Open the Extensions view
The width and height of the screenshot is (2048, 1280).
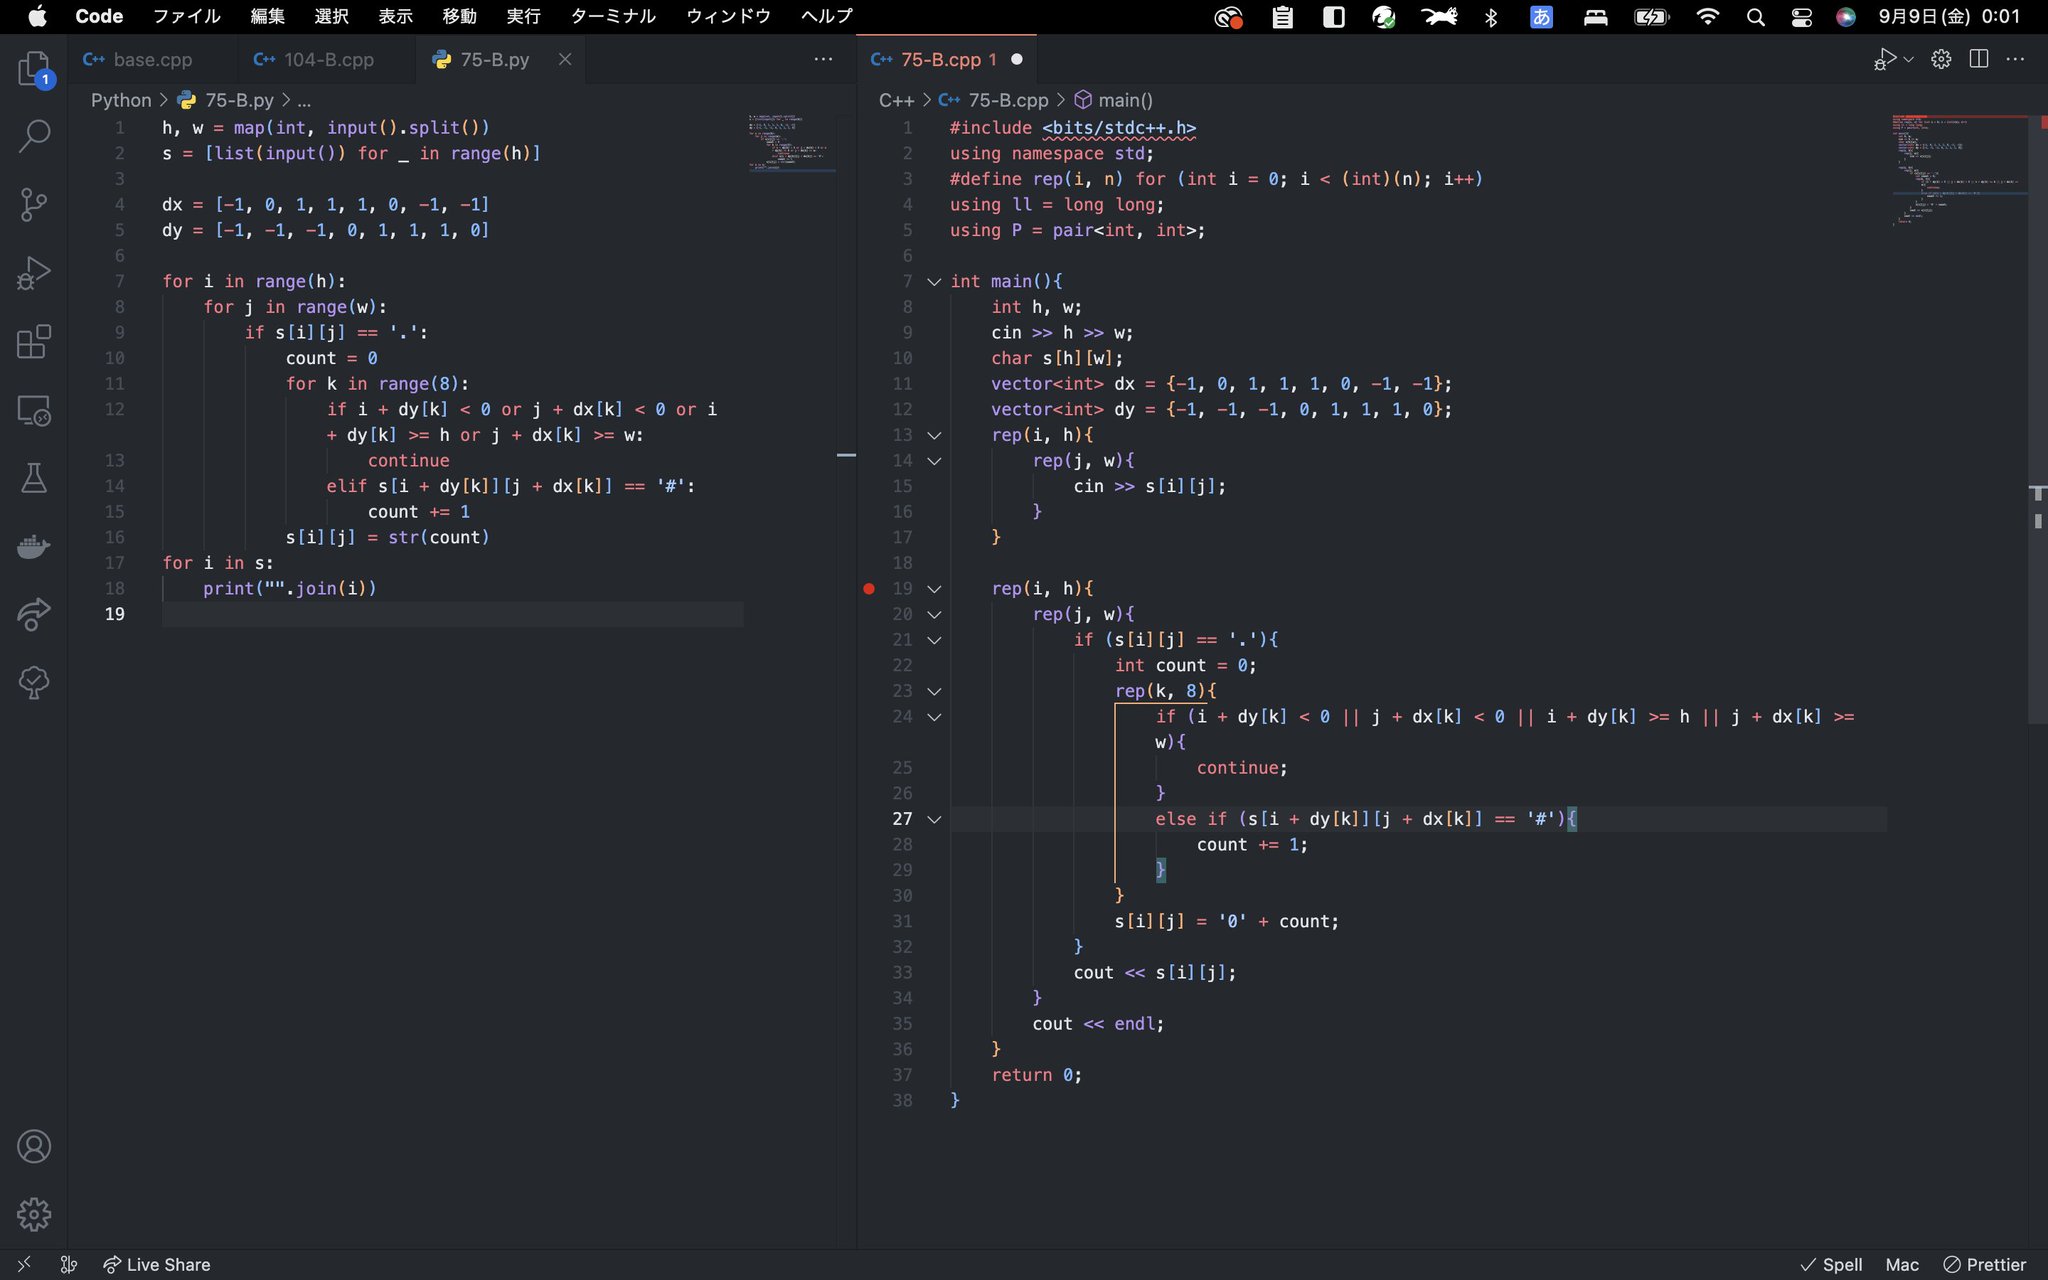point(34,341)
